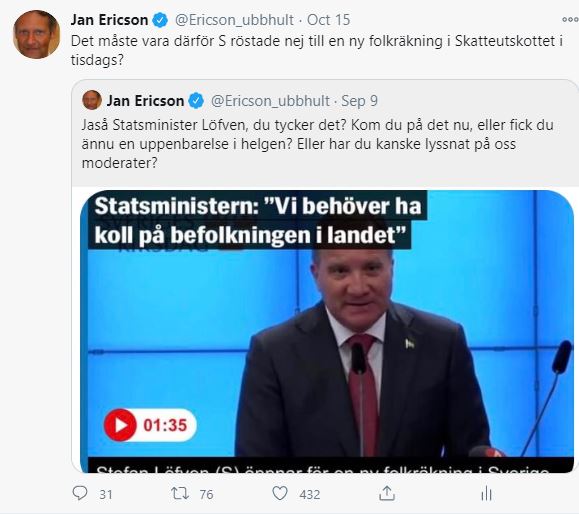Open Jan Ericson name in main tweet
579x514 pixels.
click(109, 20)
